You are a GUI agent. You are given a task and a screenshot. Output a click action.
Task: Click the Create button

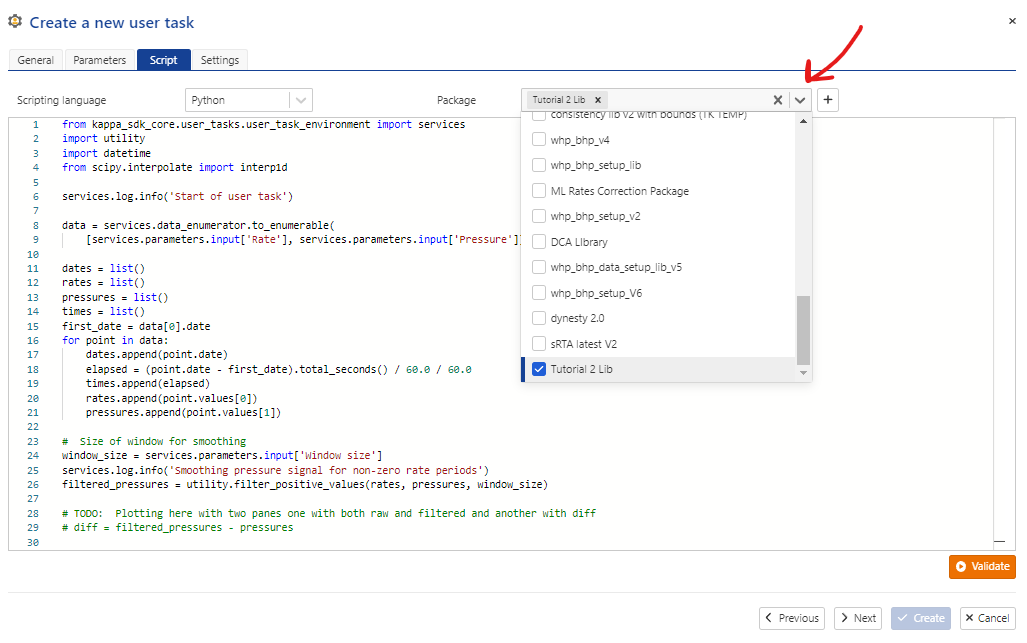(920, 618)
